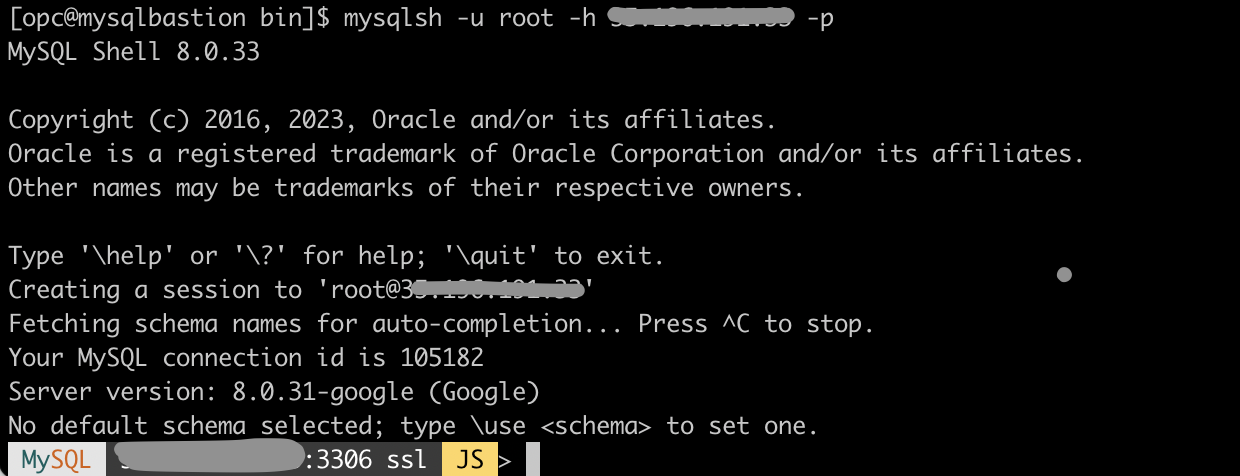The height and width of the screenshot is (476, 1240).
Task: Click the blinking cursor block at prompt
Action: coord(532,460)
